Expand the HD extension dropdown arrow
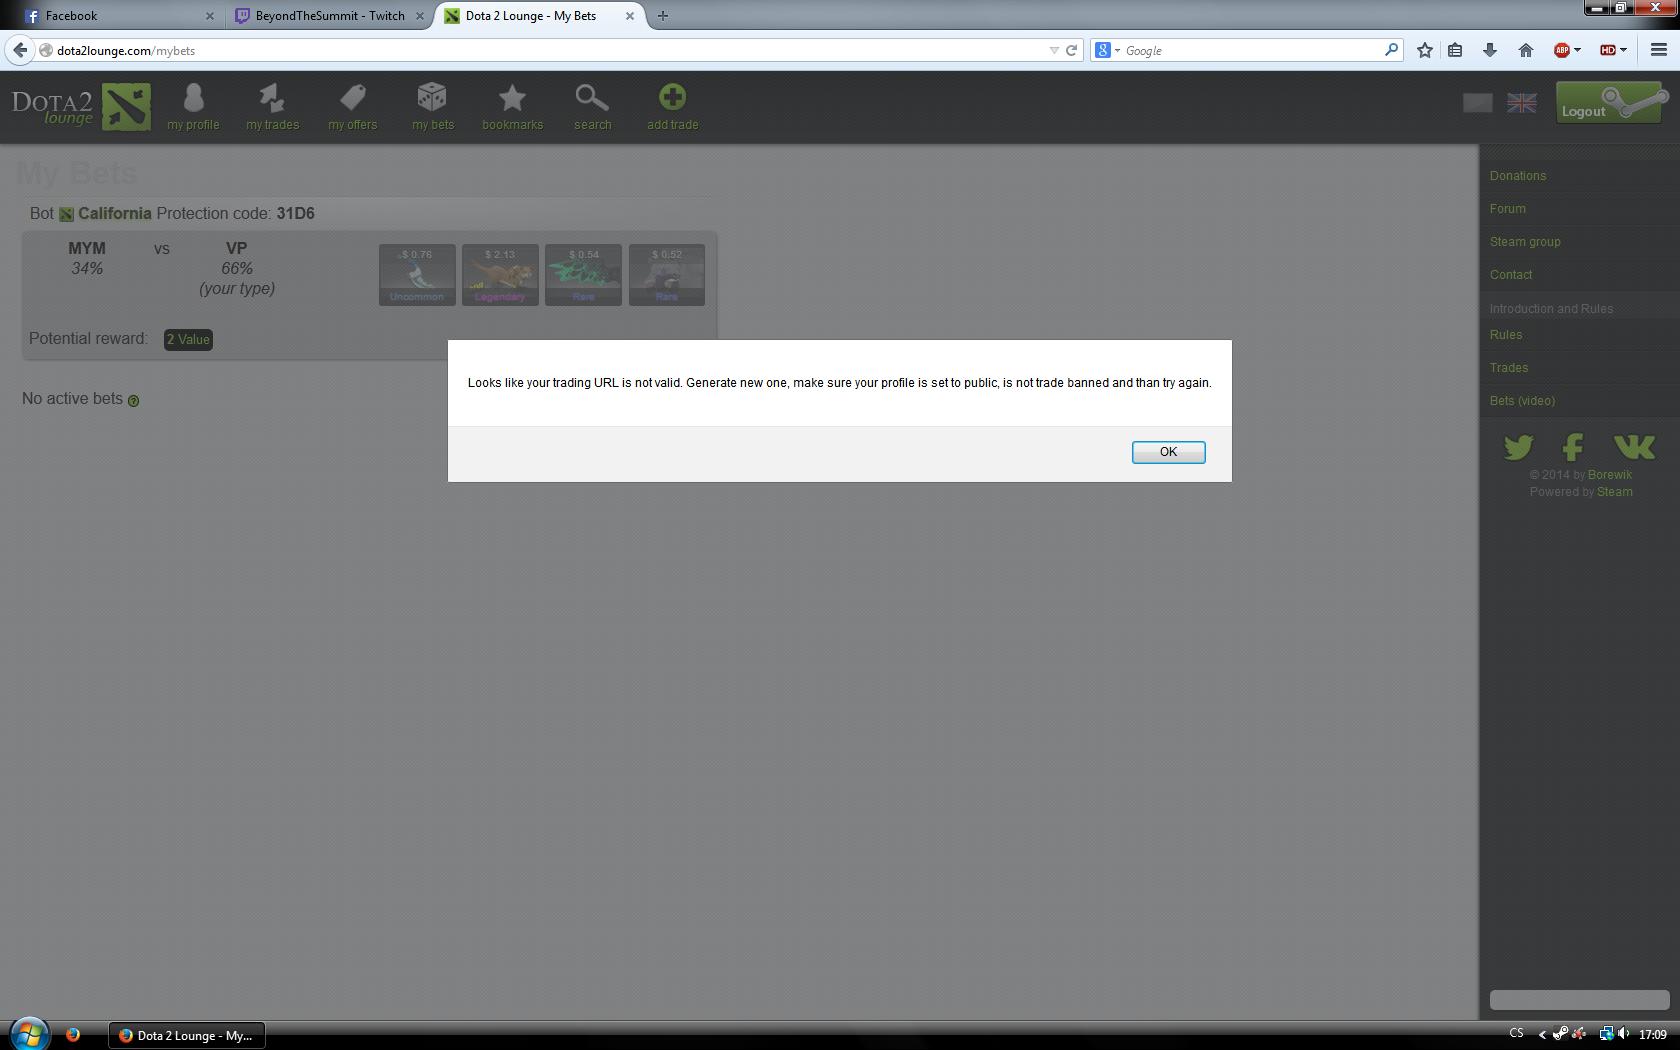 click(1624, 50)
